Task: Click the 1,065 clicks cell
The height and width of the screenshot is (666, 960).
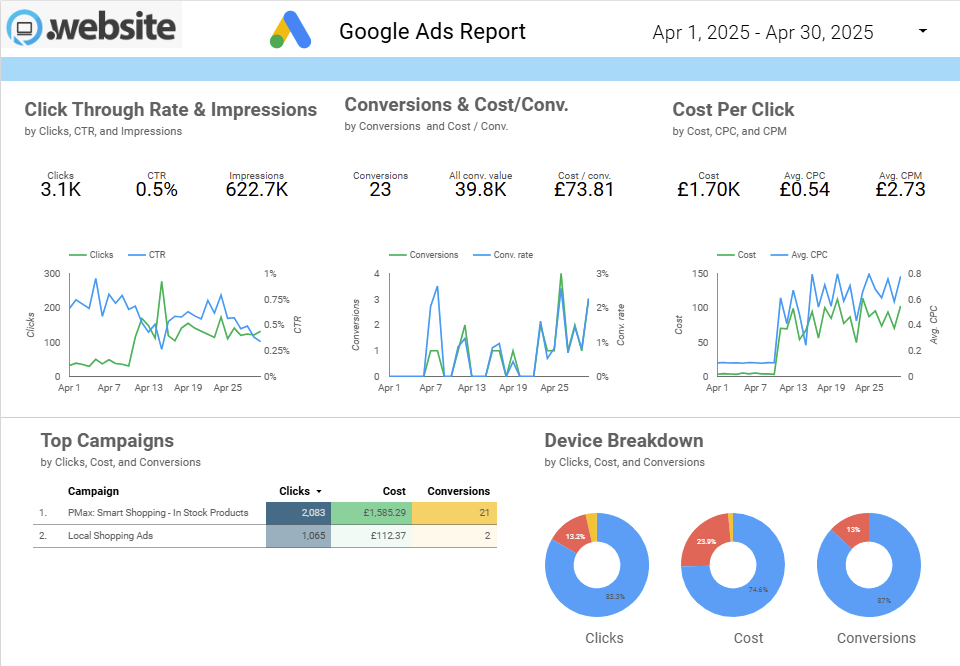Action: pos(298,536)
